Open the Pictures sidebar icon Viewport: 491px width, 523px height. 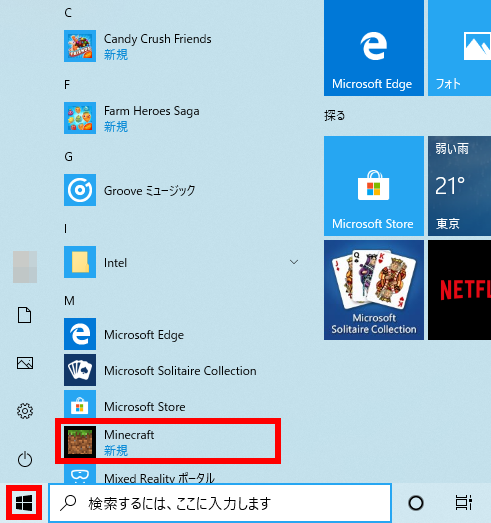(x=25, y=363)
